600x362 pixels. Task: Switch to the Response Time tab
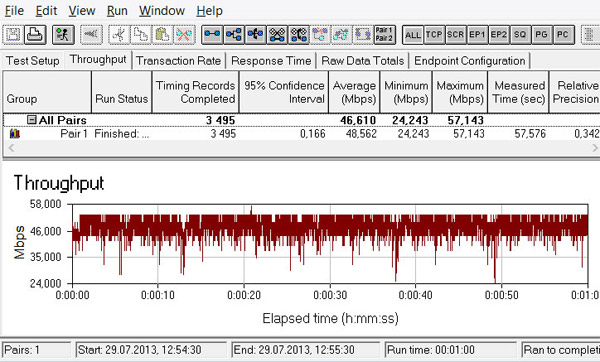pos(271,61)
